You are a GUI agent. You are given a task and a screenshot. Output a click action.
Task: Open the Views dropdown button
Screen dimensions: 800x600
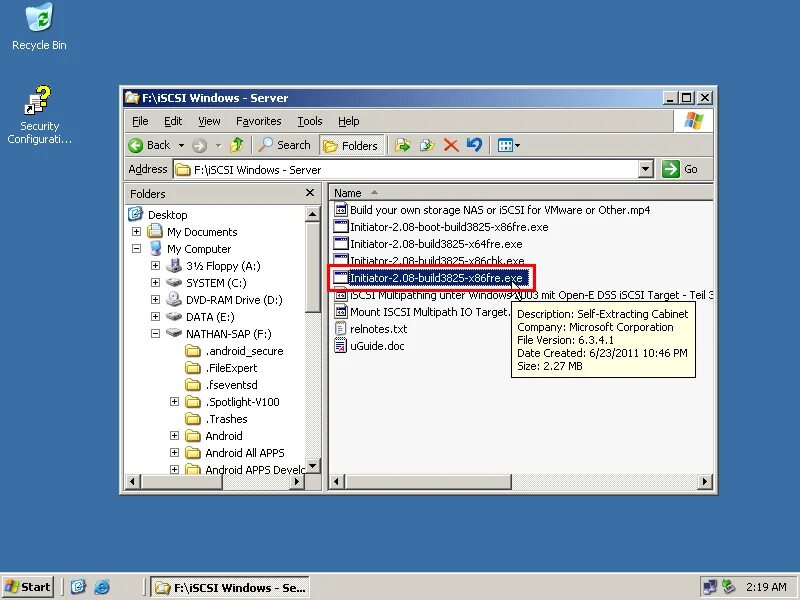(509, 145)
